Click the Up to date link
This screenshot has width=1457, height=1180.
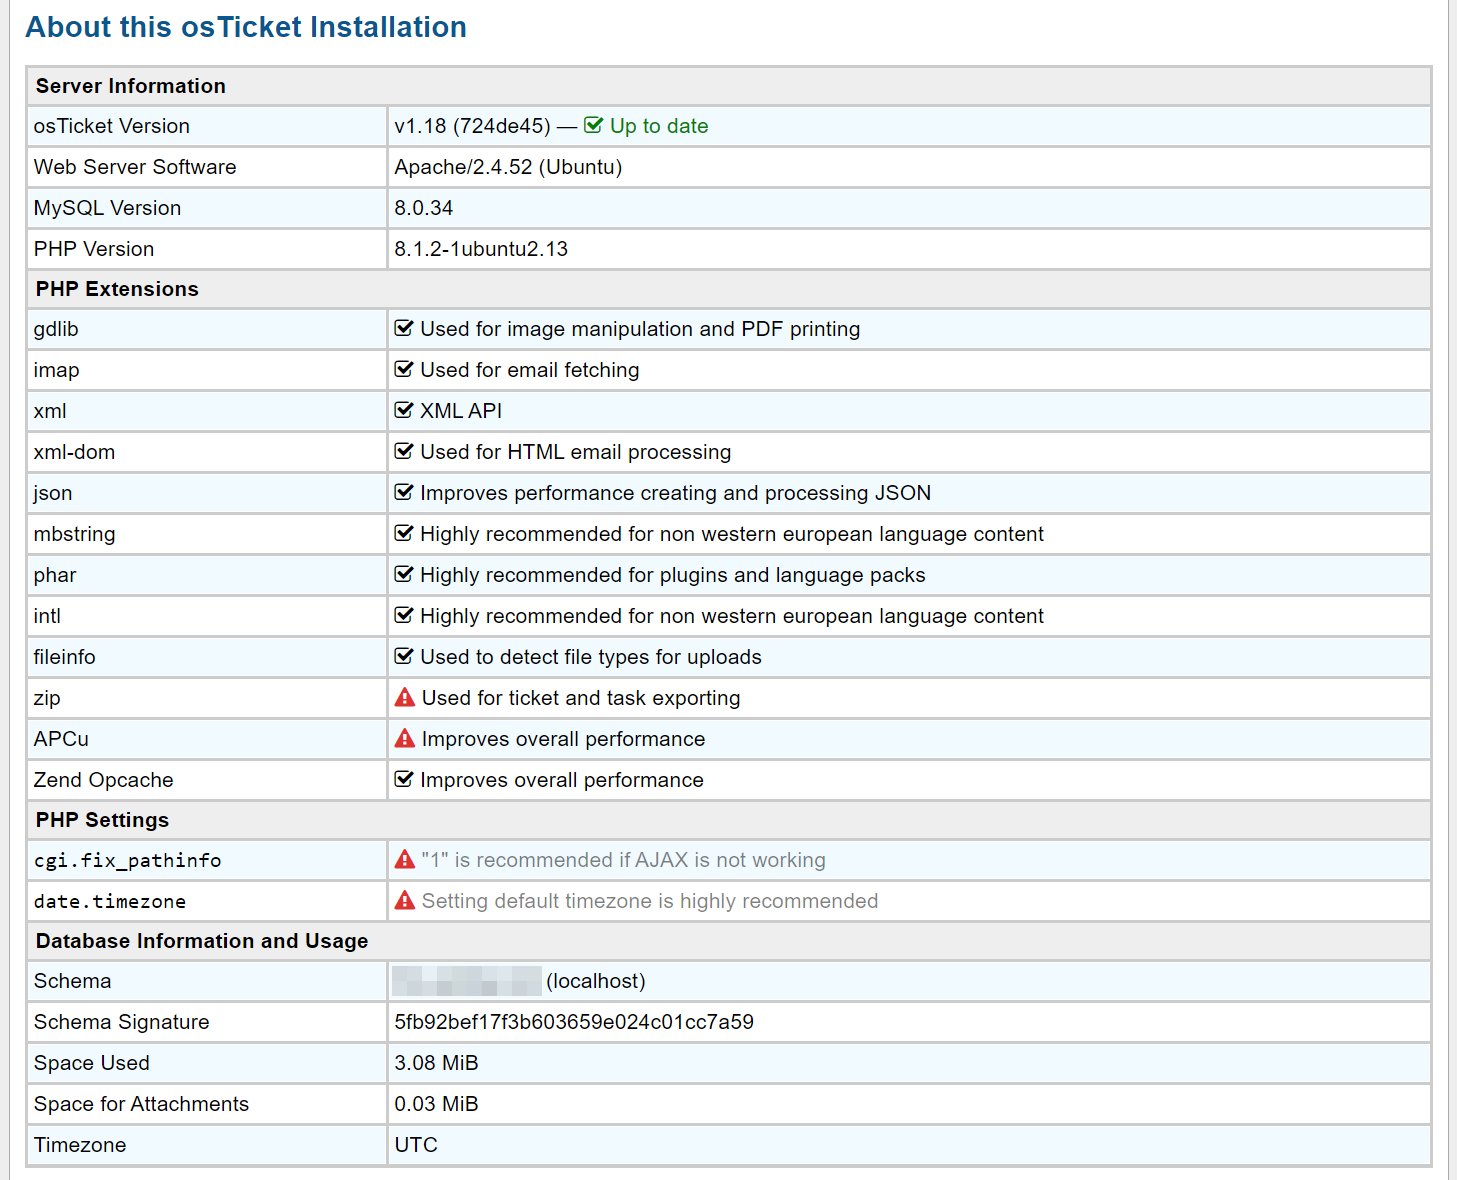tap(658, 126)
